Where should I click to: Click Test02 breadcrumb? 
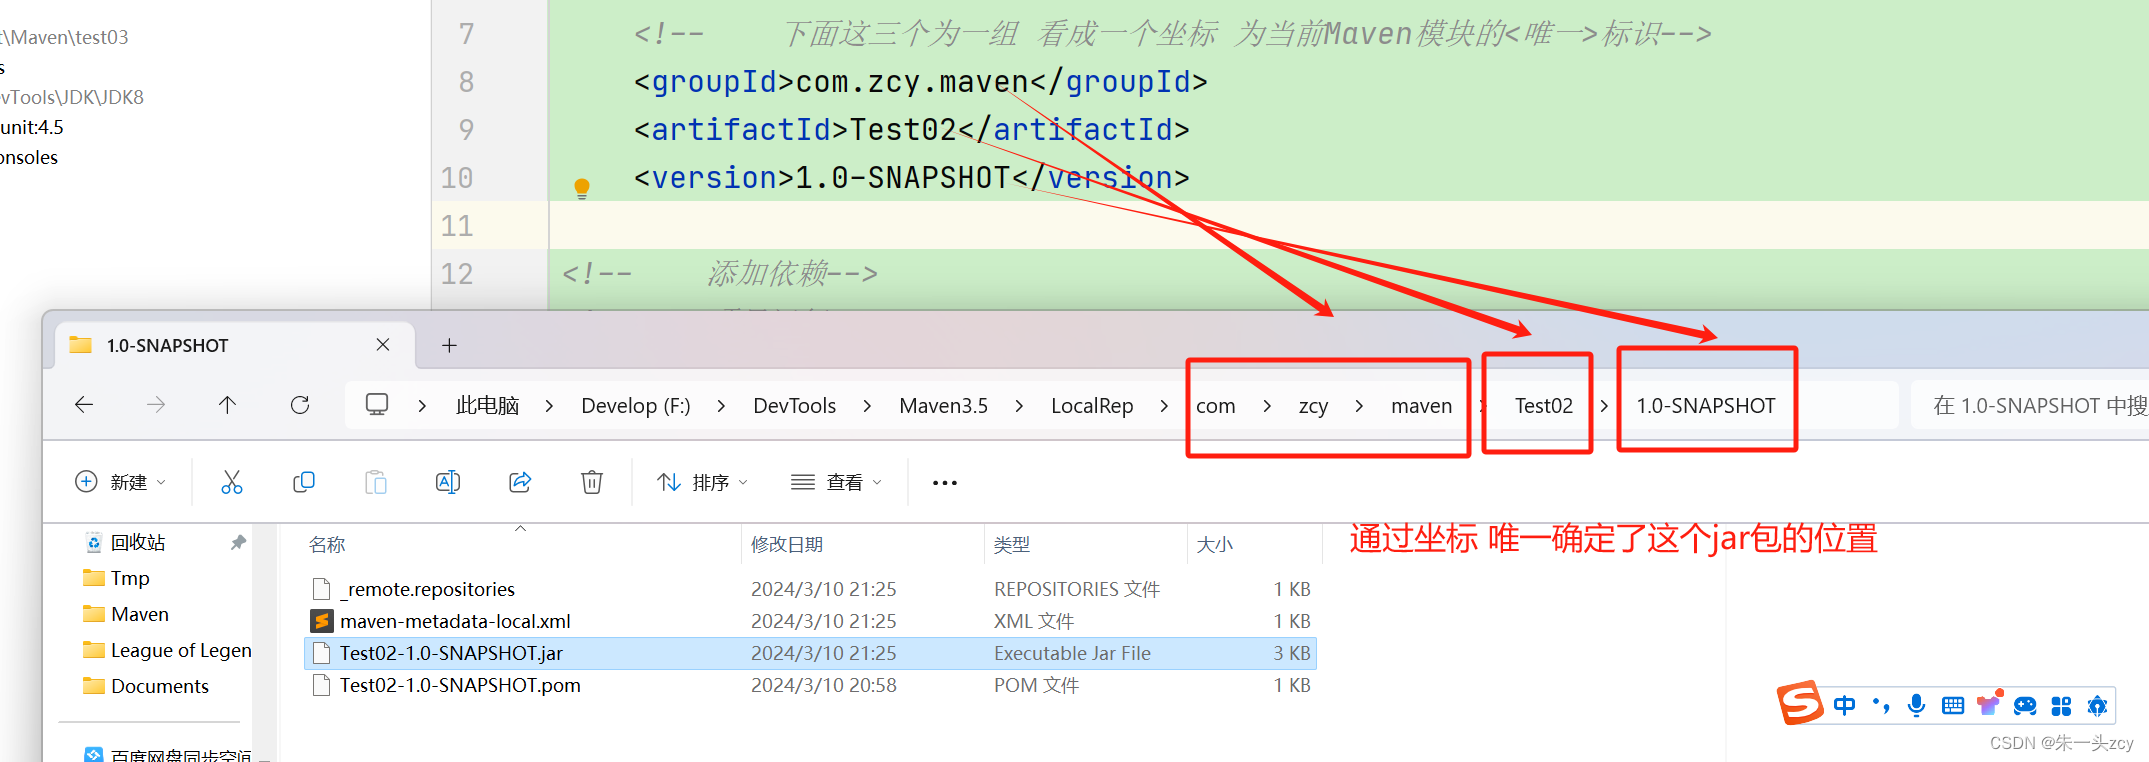point(1543,405)
